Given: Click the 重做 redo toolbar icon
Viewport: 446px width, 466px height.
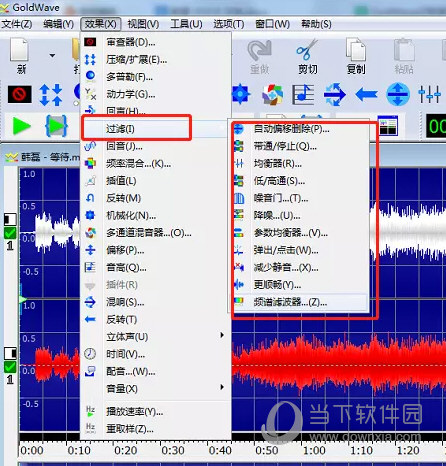Looking at the screenshot, I should click(x=259, y=56).
